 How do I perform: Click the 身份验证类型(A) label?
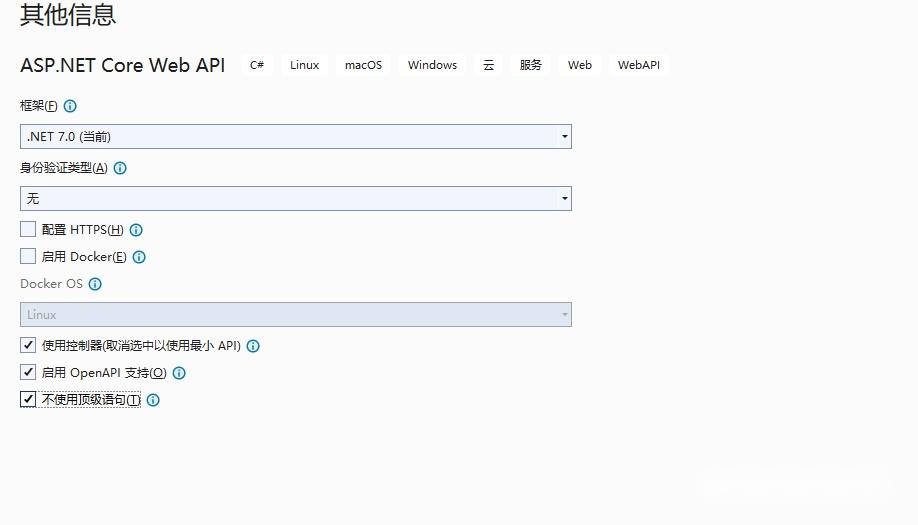click(x=64, y=168)
